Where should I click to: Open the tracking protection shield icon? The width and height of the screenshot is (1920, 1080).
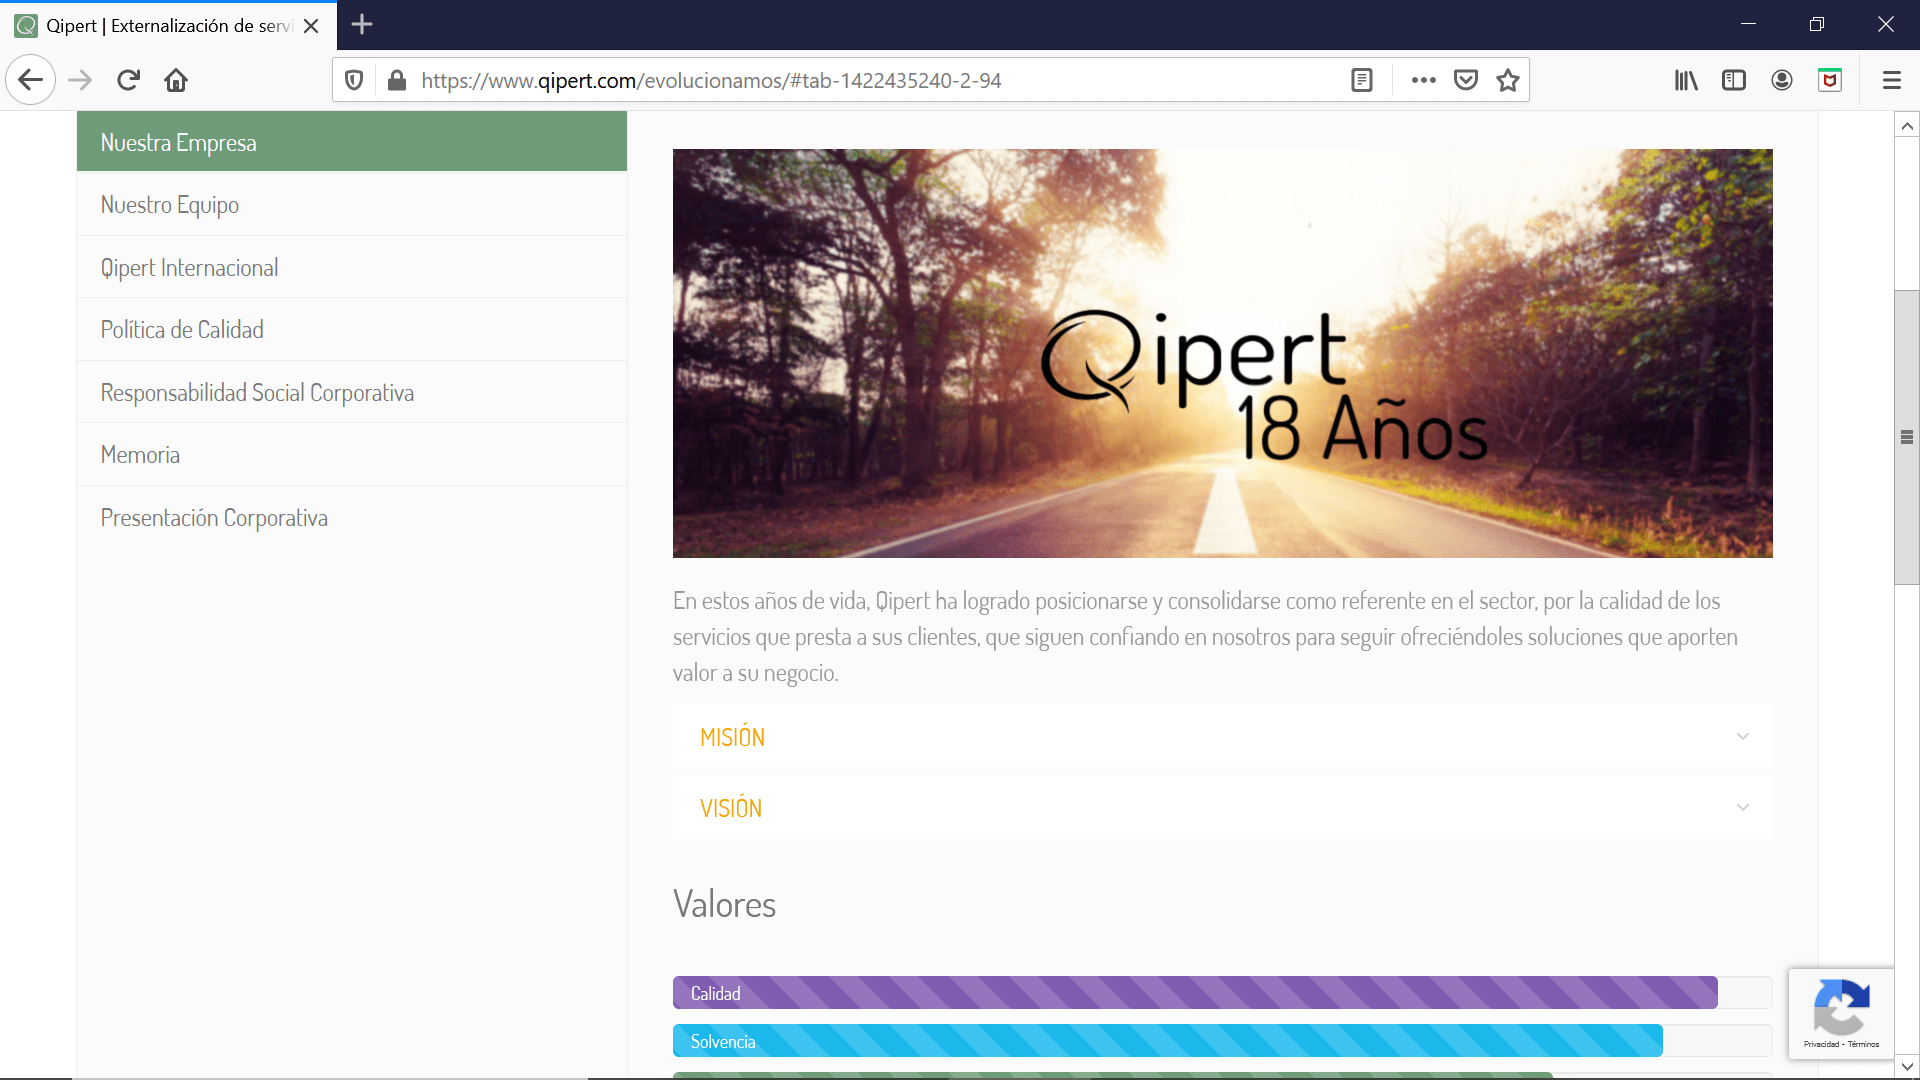pyautogui.click(x=354, y=80)
